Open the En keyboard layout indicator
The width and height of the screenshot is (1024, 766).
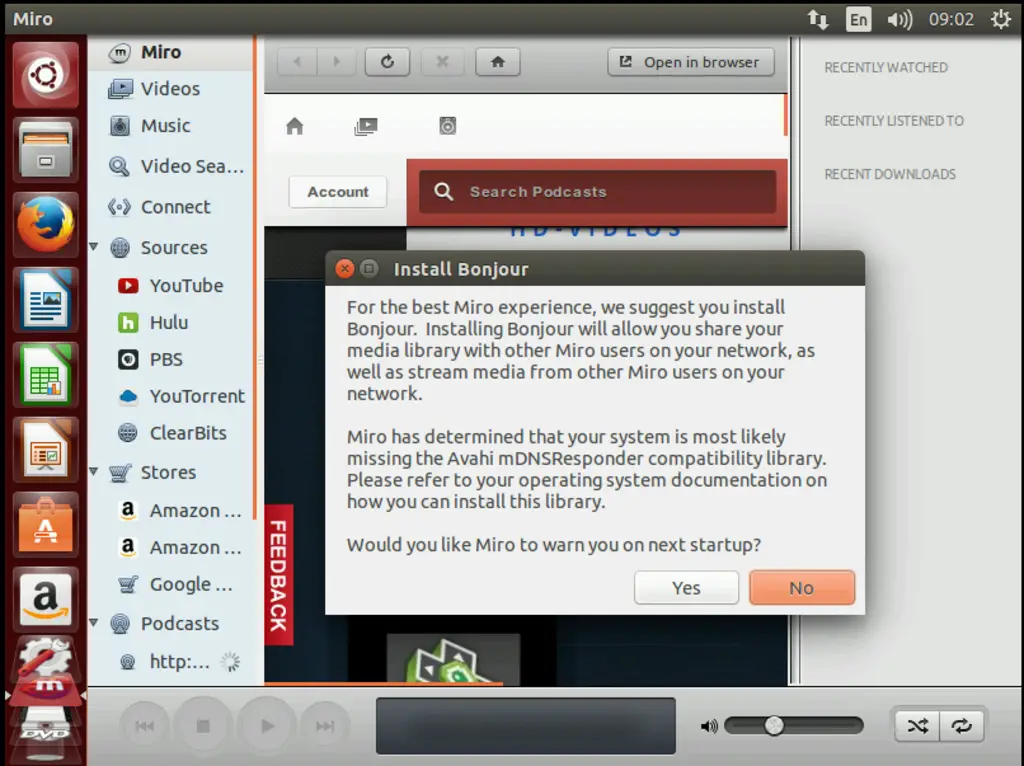pyautogui.click(x=858, y=19)
